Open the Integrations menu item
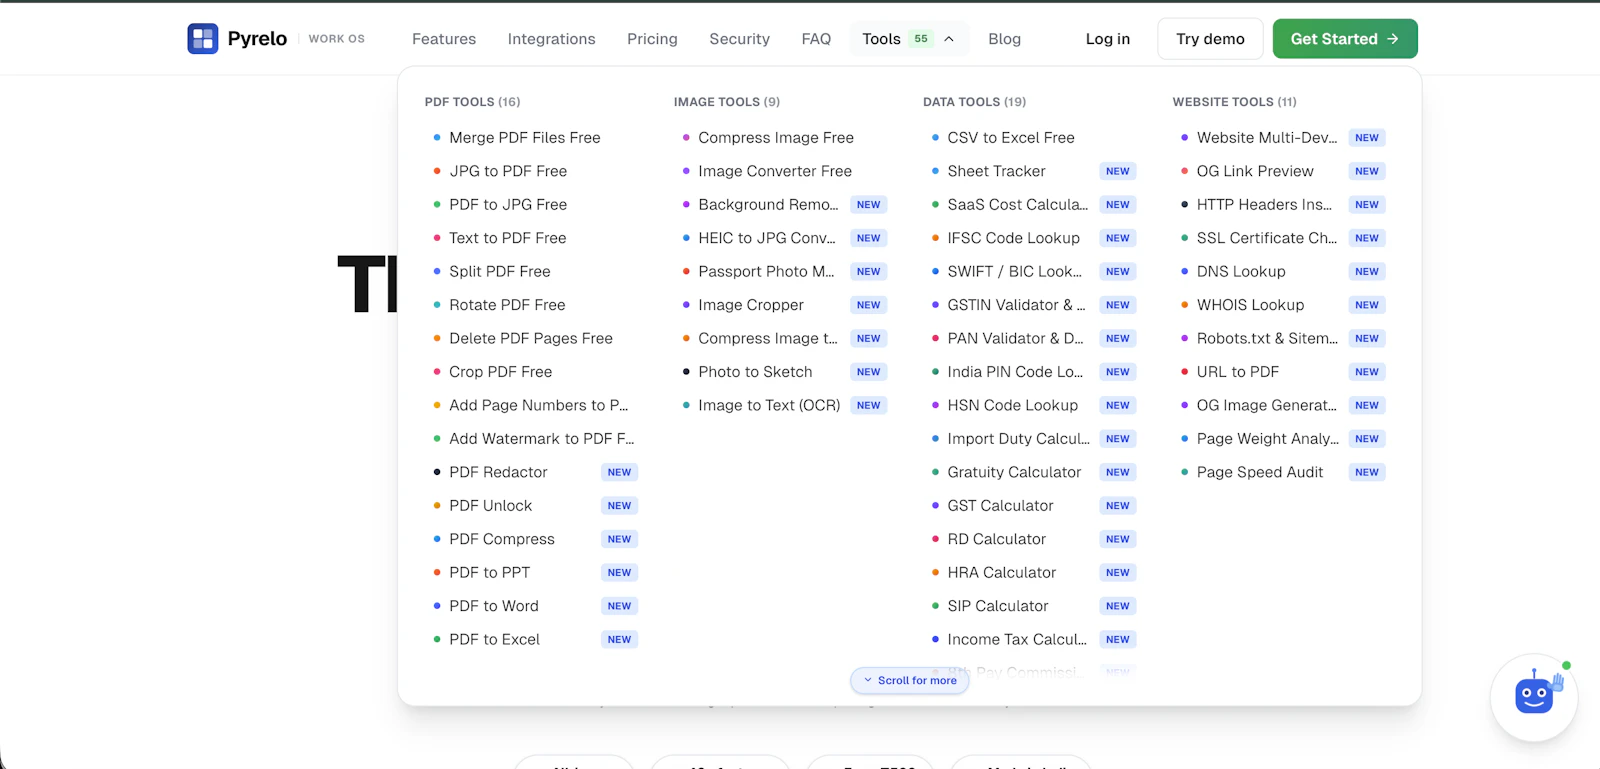This screenshot has width=1600, height=769. point(551,39)
